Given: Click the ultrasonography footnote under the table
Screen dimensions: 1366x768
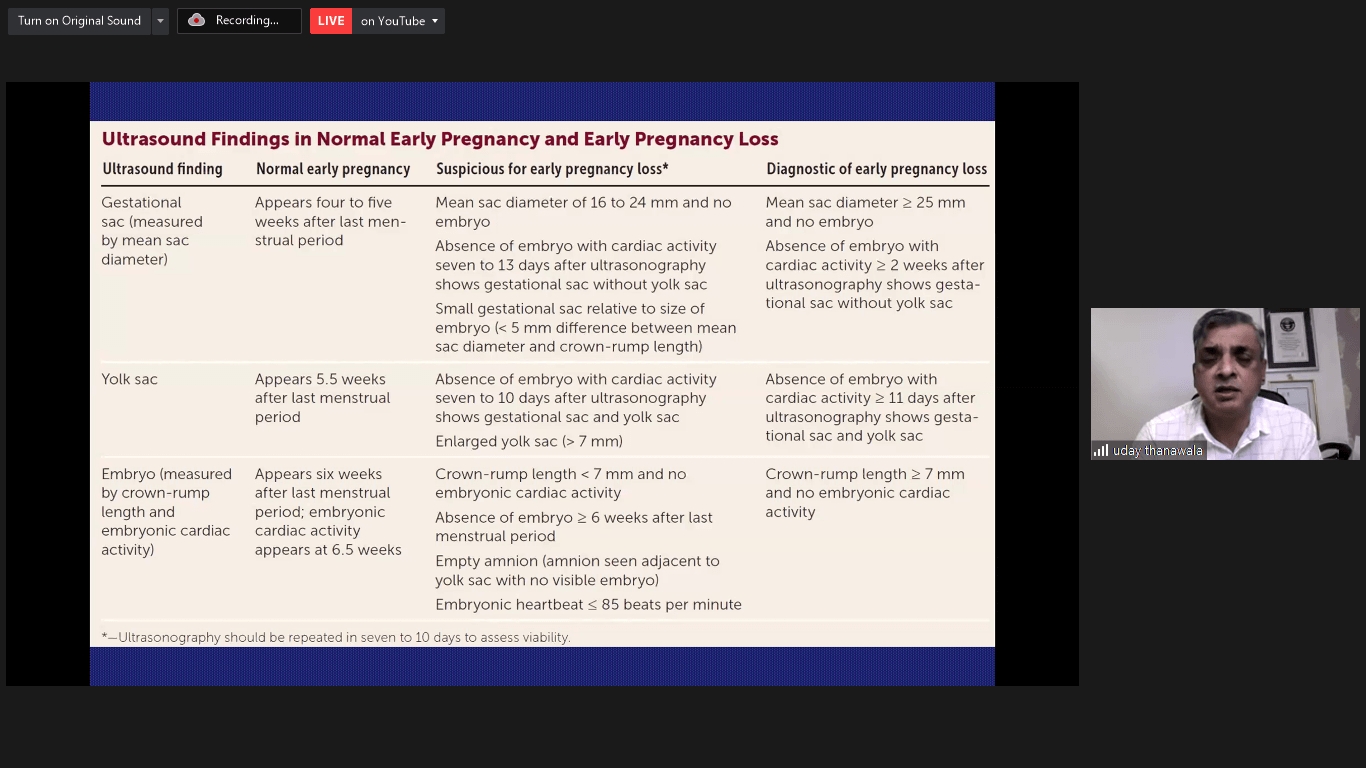Looking at the screenshot, I should tap(336, 637).
